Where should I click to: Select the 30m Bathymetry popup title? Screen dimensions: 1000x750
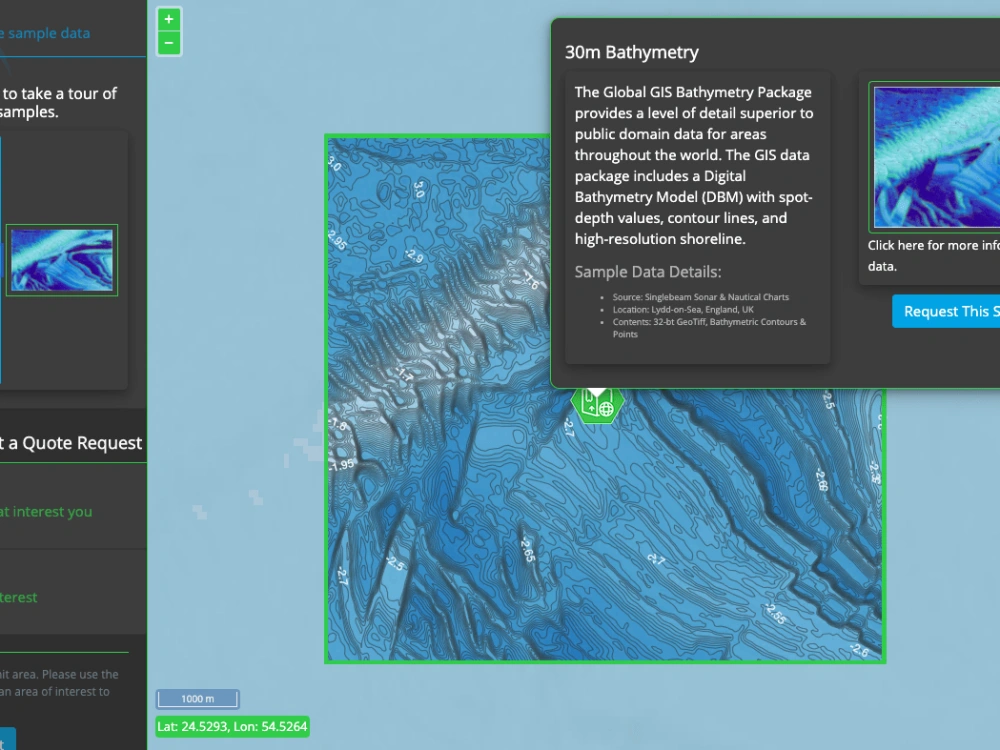pyautogui.click(x=632, y=52)
